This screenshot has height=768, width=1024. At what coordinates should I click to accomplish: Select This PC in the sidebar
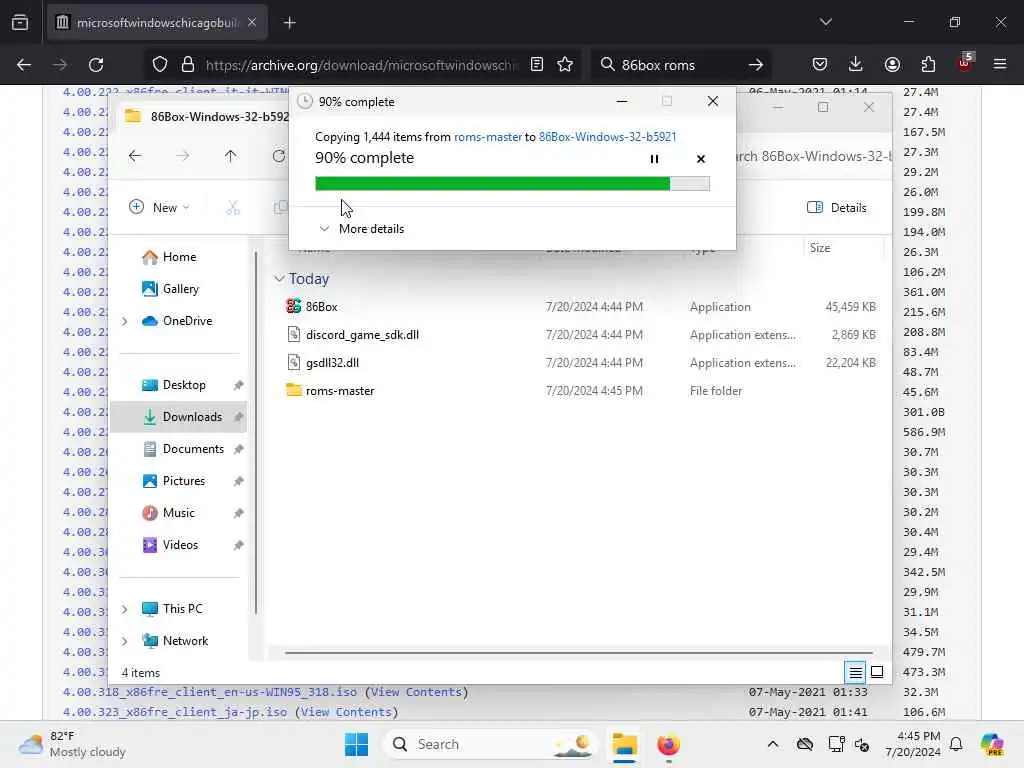[182, 609]
